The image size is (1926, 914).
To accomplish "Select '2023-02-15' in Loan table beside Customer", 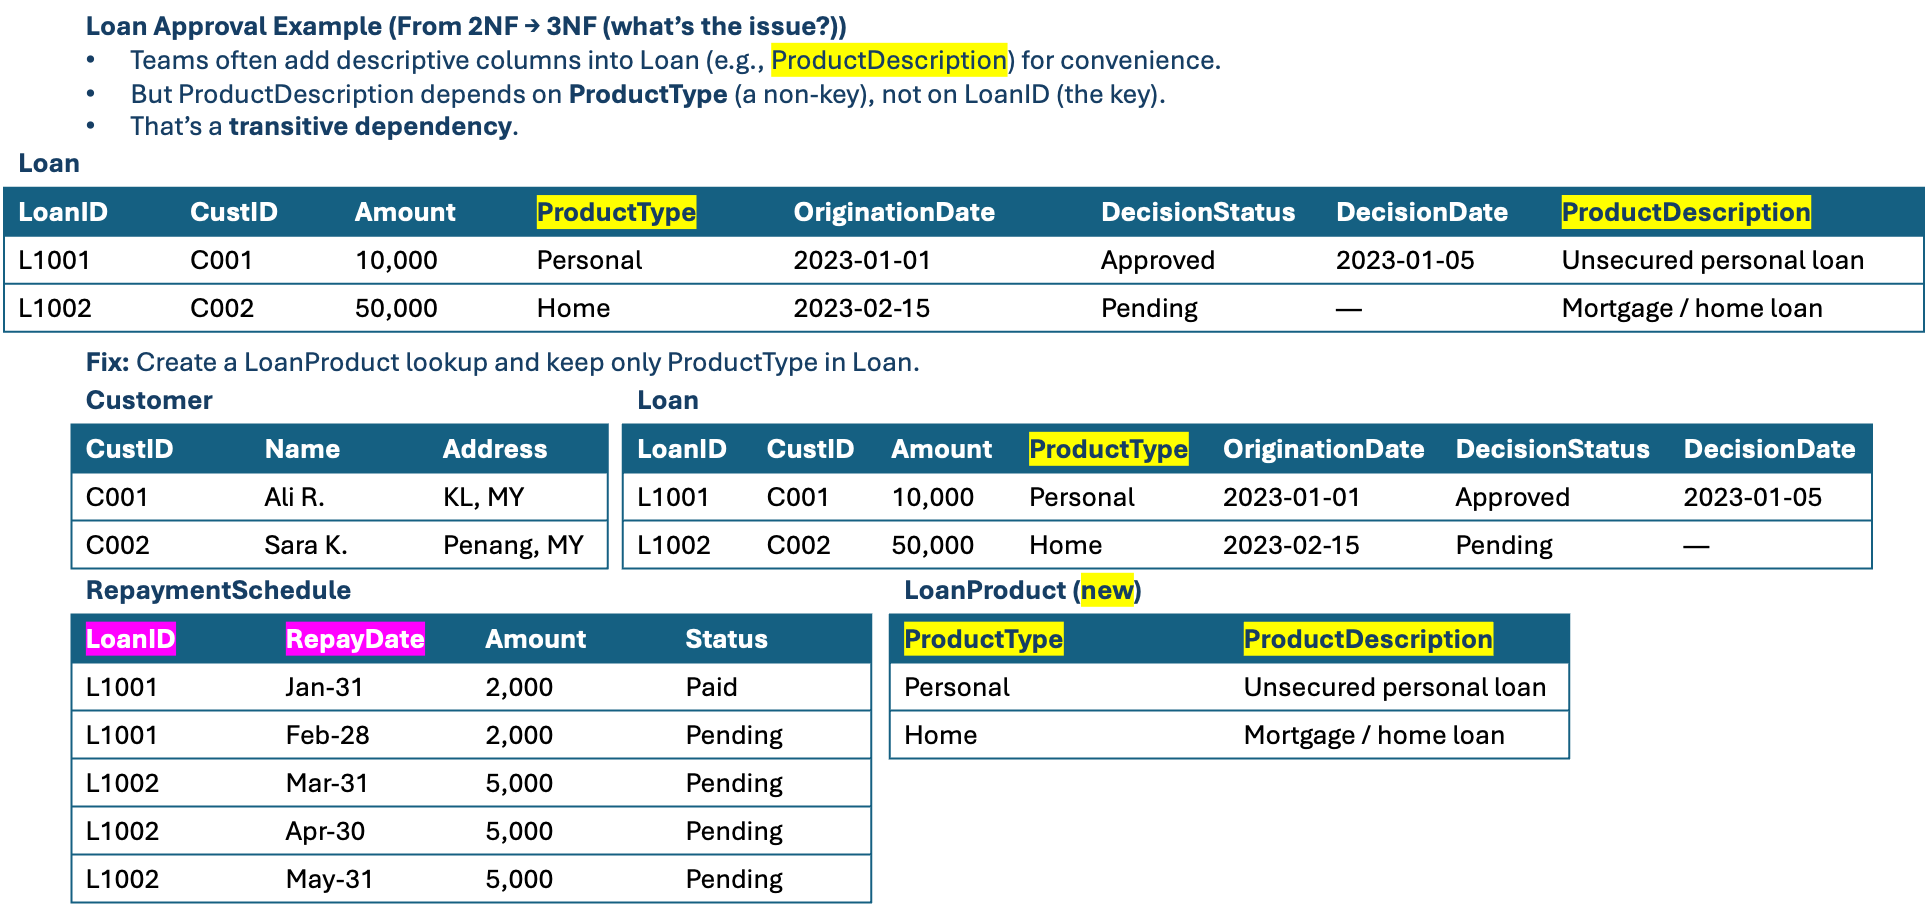I will click(1291, 545).
